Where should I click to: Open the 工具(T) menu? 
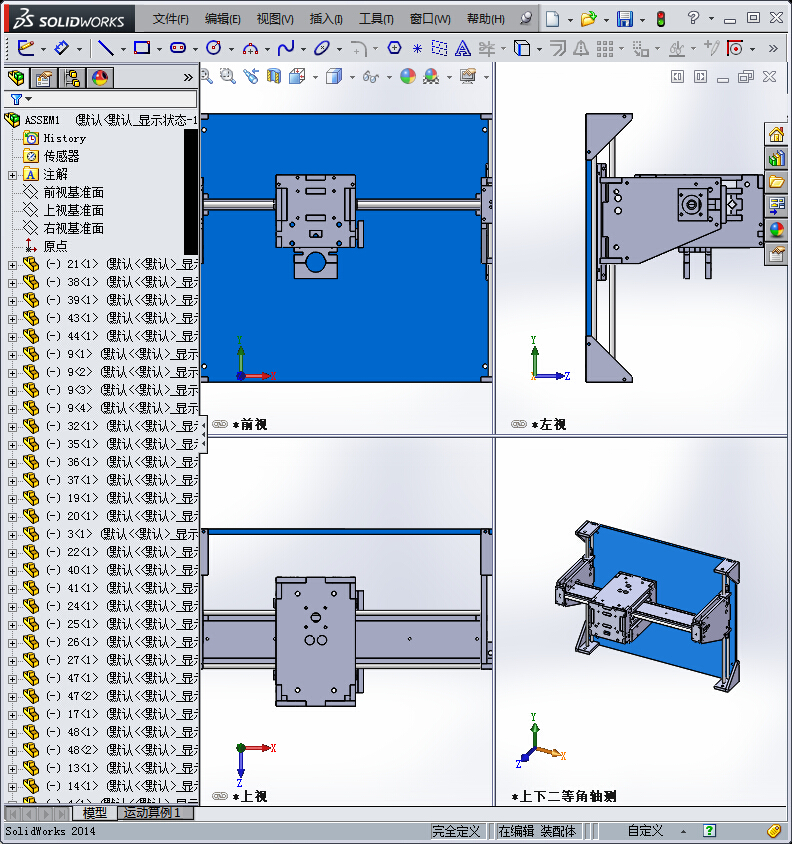click(376, 19)
